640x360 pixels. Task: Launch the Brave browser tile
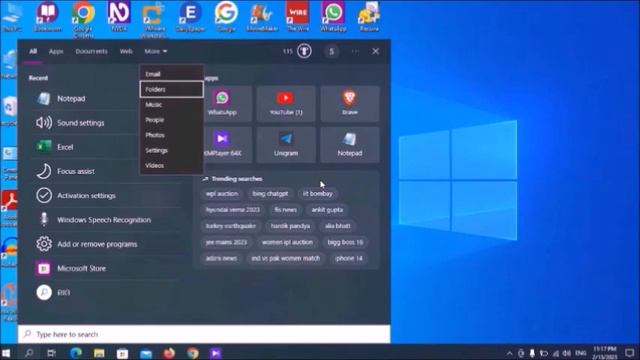(350, 103)
